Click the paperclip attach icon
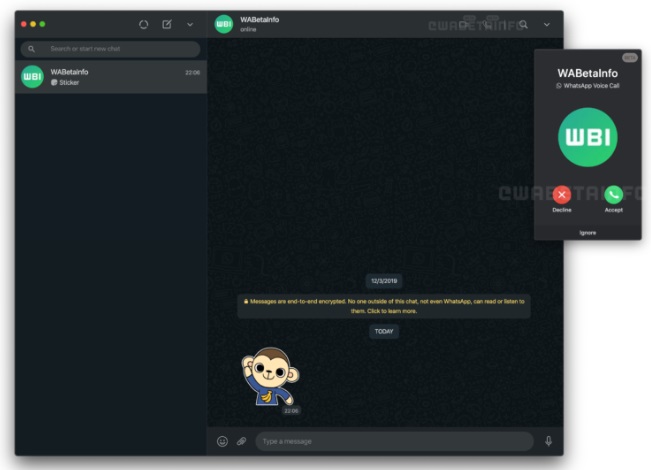The image size is (651, 470). (x=241, y=441)
